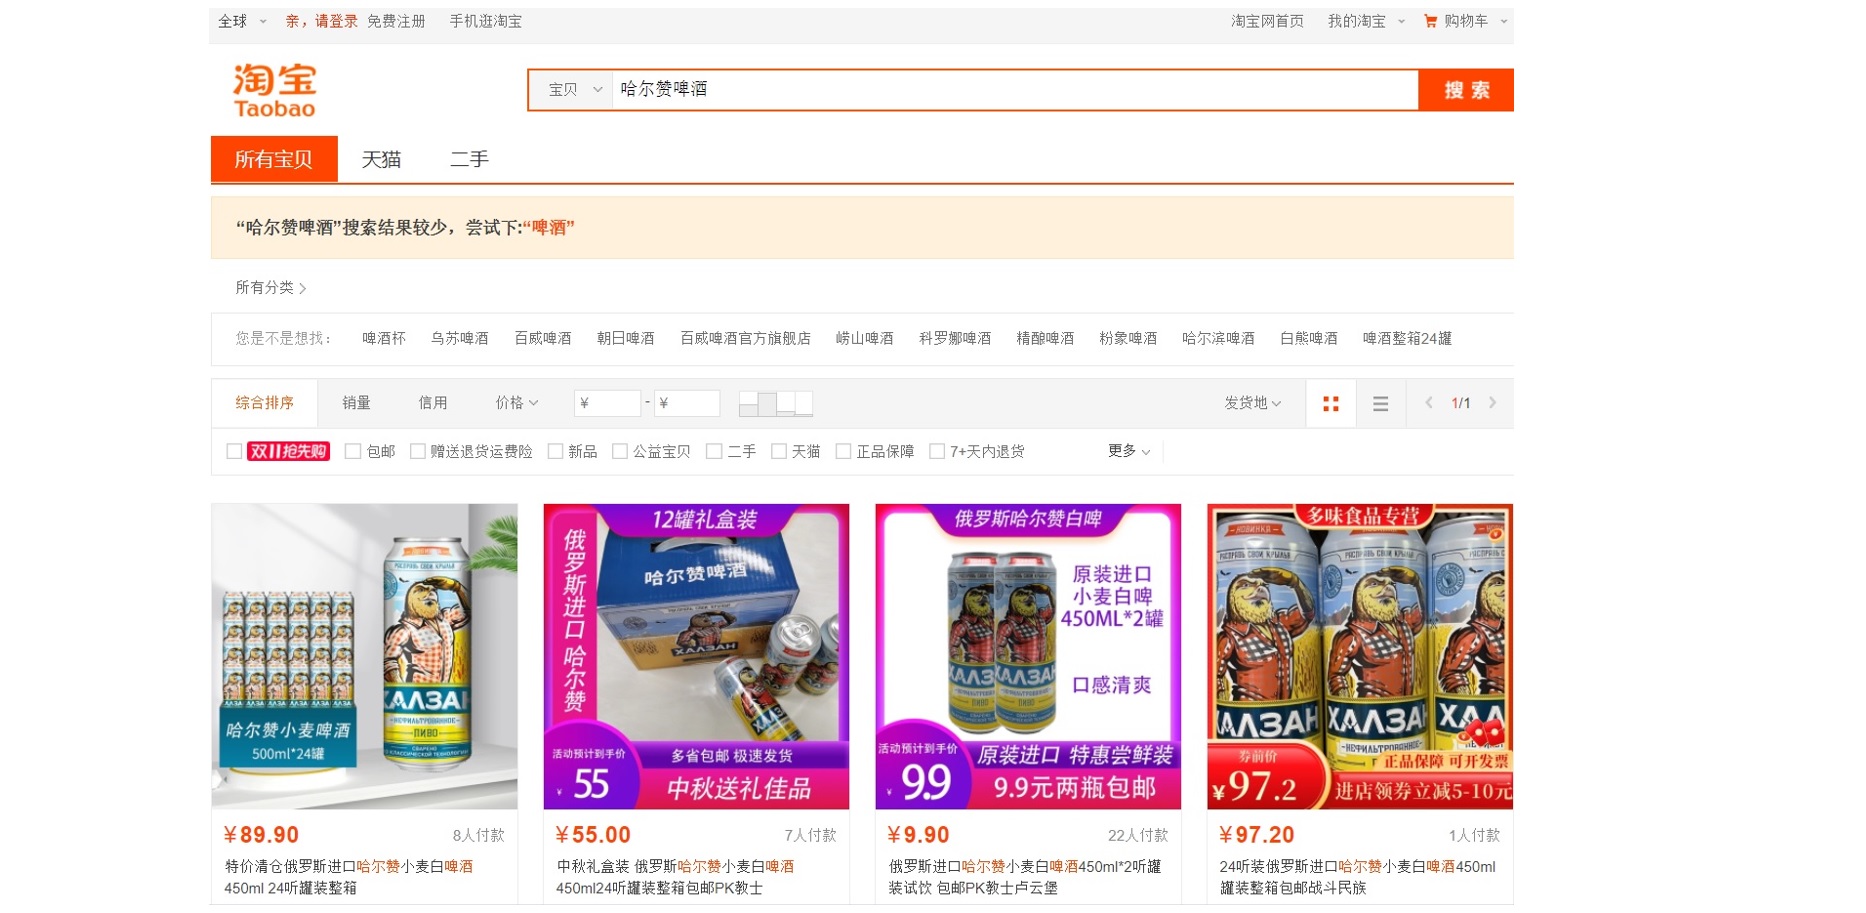This screenshot has height=913, width=1866.
Task: Switch to list view layout
Action: (x=1380, y=404)
